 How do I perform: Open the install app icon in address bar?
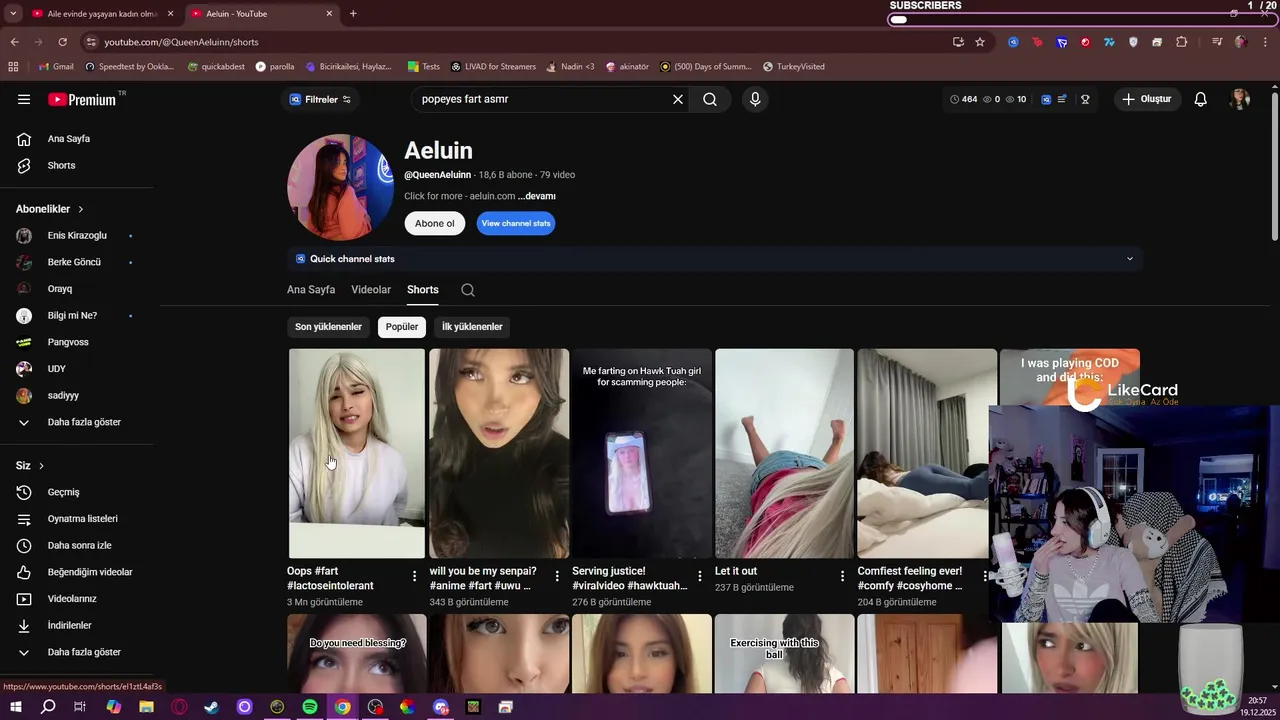pos(958,42)
